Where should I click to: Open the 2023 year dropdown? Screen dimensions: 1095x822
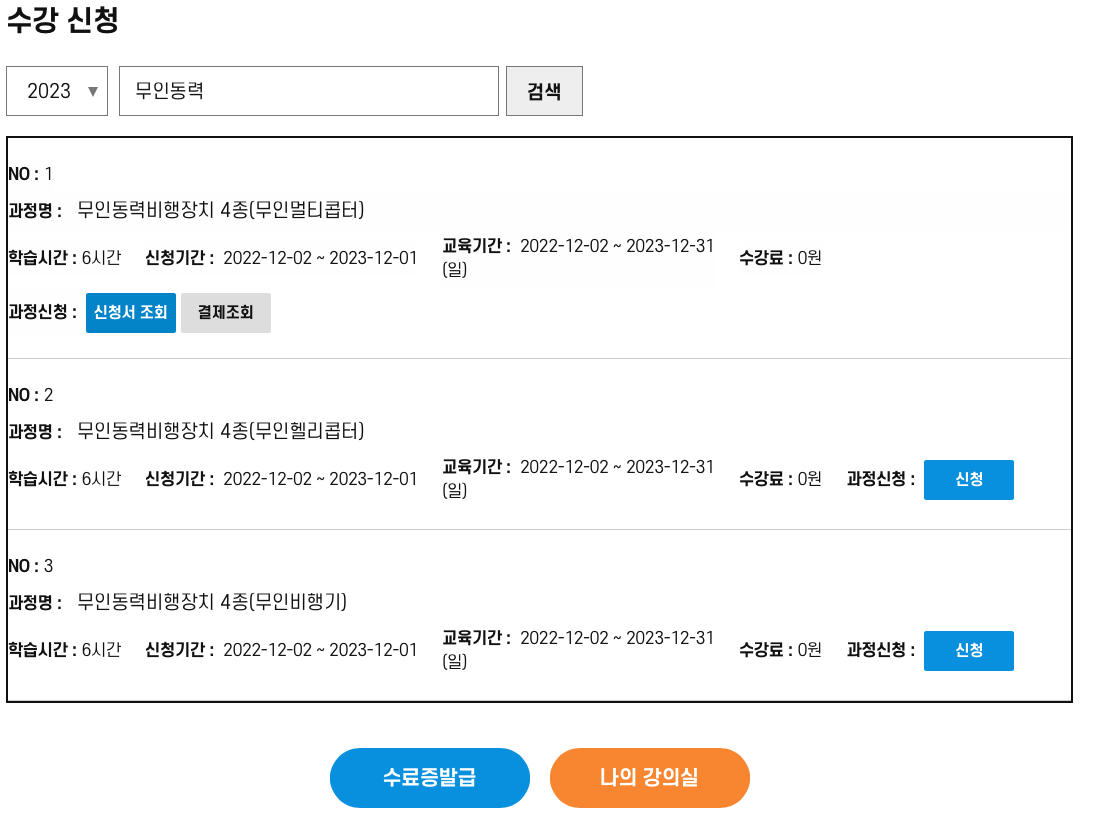tap(57, 90)
